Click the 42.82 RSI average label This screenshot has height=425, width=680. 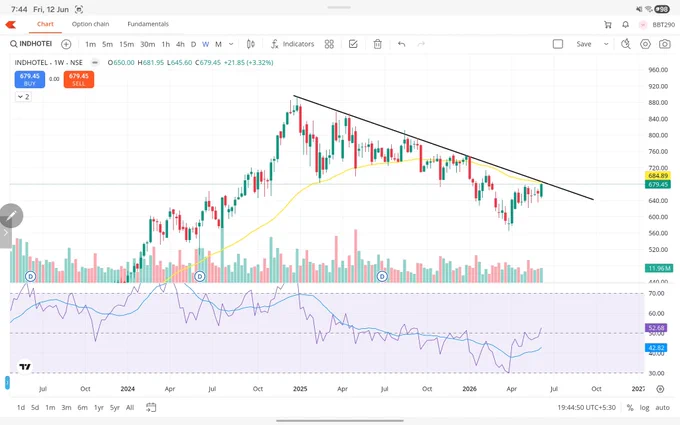[x=656, y=348]
